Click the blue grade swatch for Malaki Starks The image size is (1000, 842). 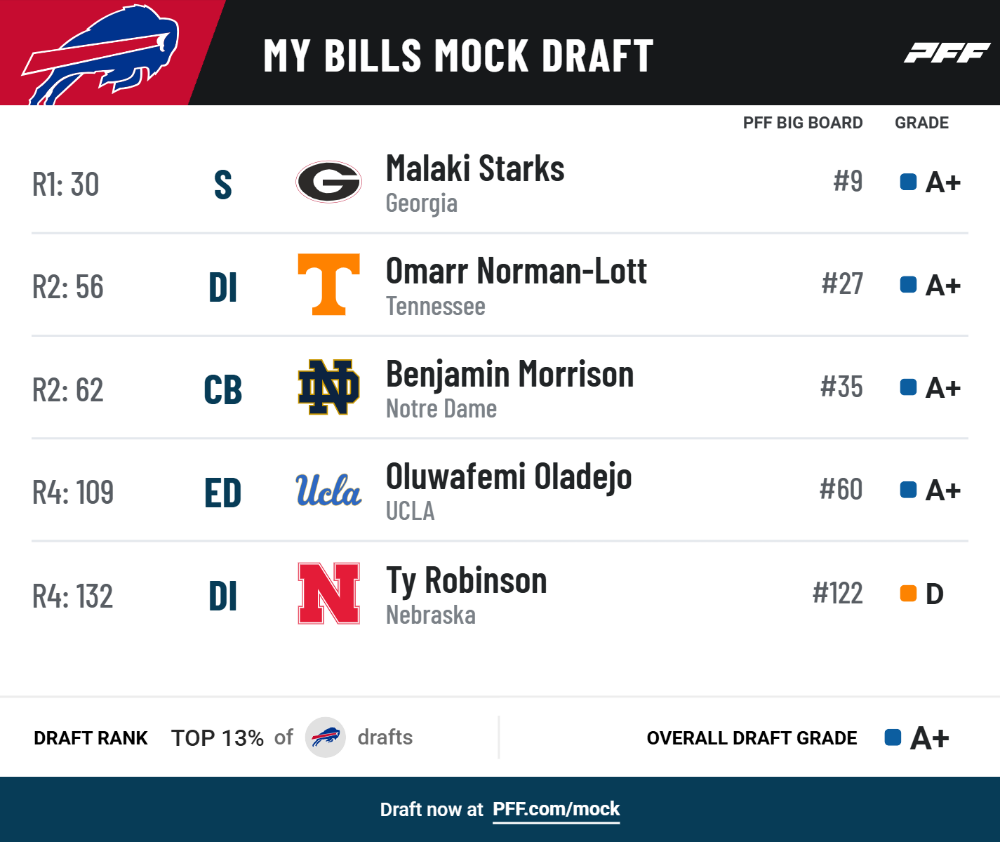point(908,182)
